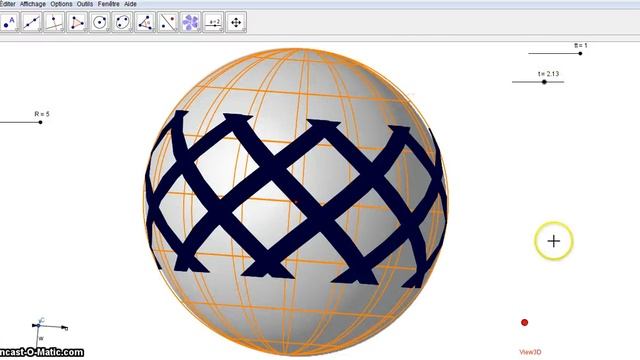
Task: Click the 't = 2.13' label
Action: (x=548, y=74)
